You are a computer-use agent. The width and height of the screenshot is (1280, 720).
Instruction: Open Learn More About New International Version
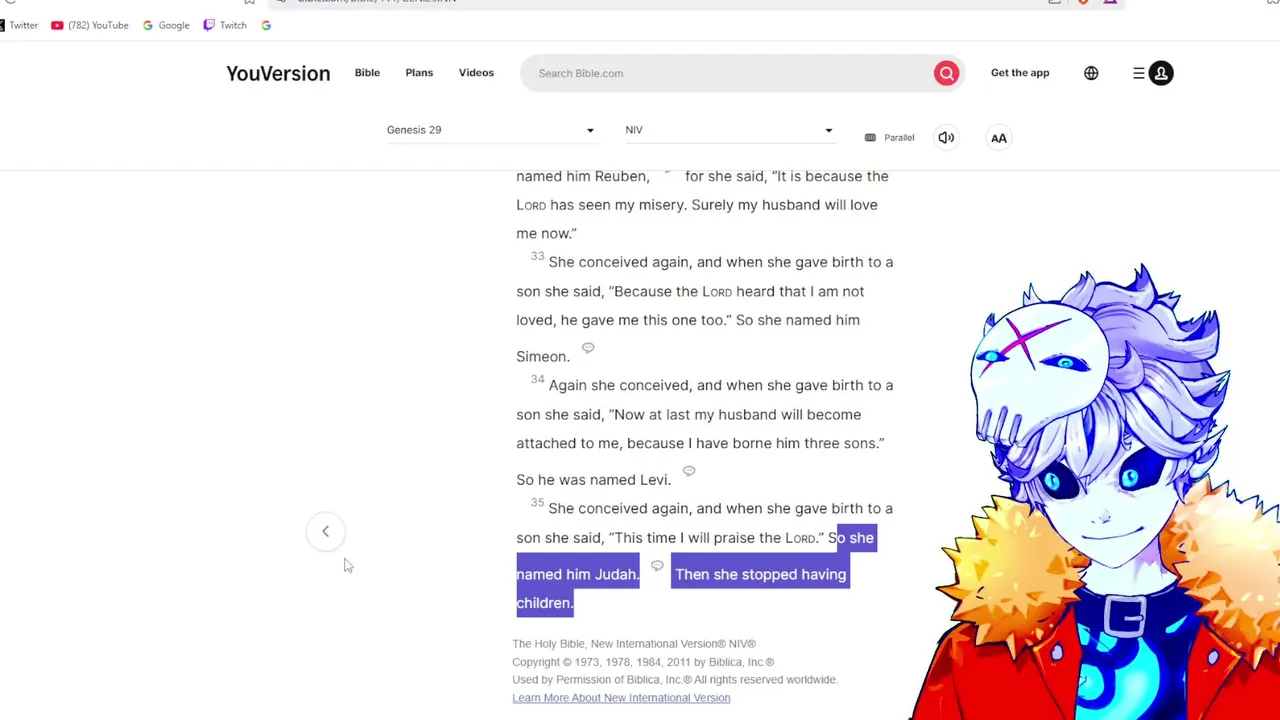(x=621, y=698)
